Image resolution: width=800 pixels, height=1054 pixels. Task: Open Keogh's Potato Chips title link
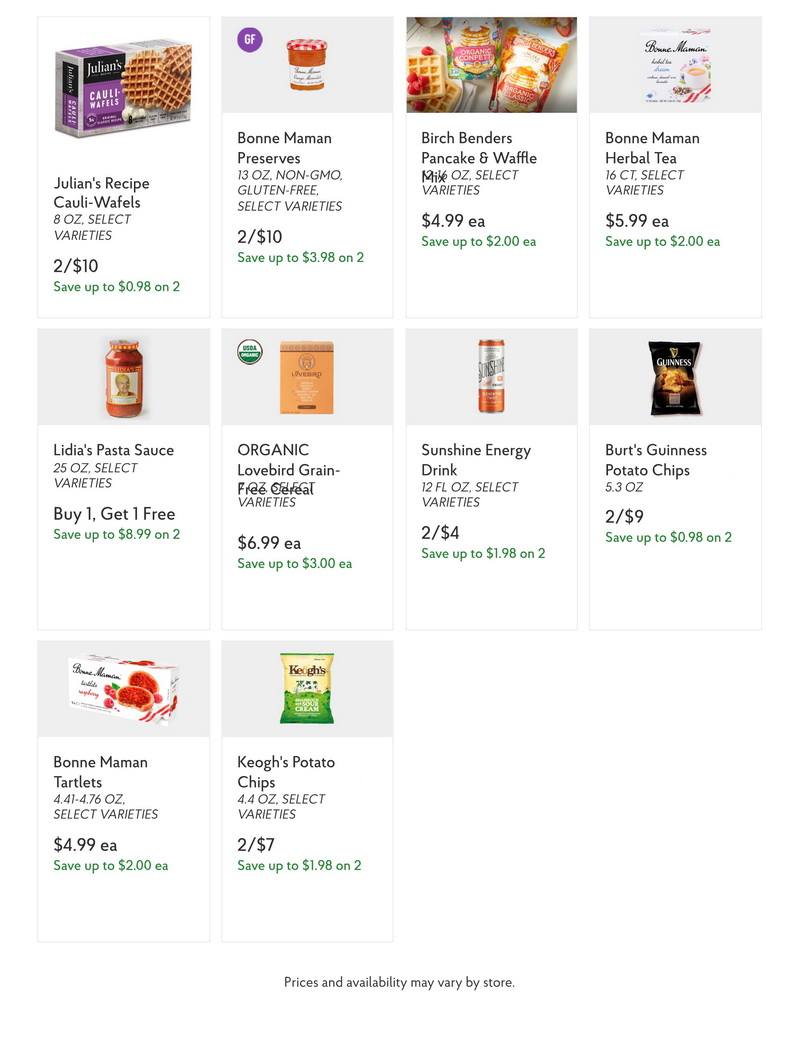286,772
